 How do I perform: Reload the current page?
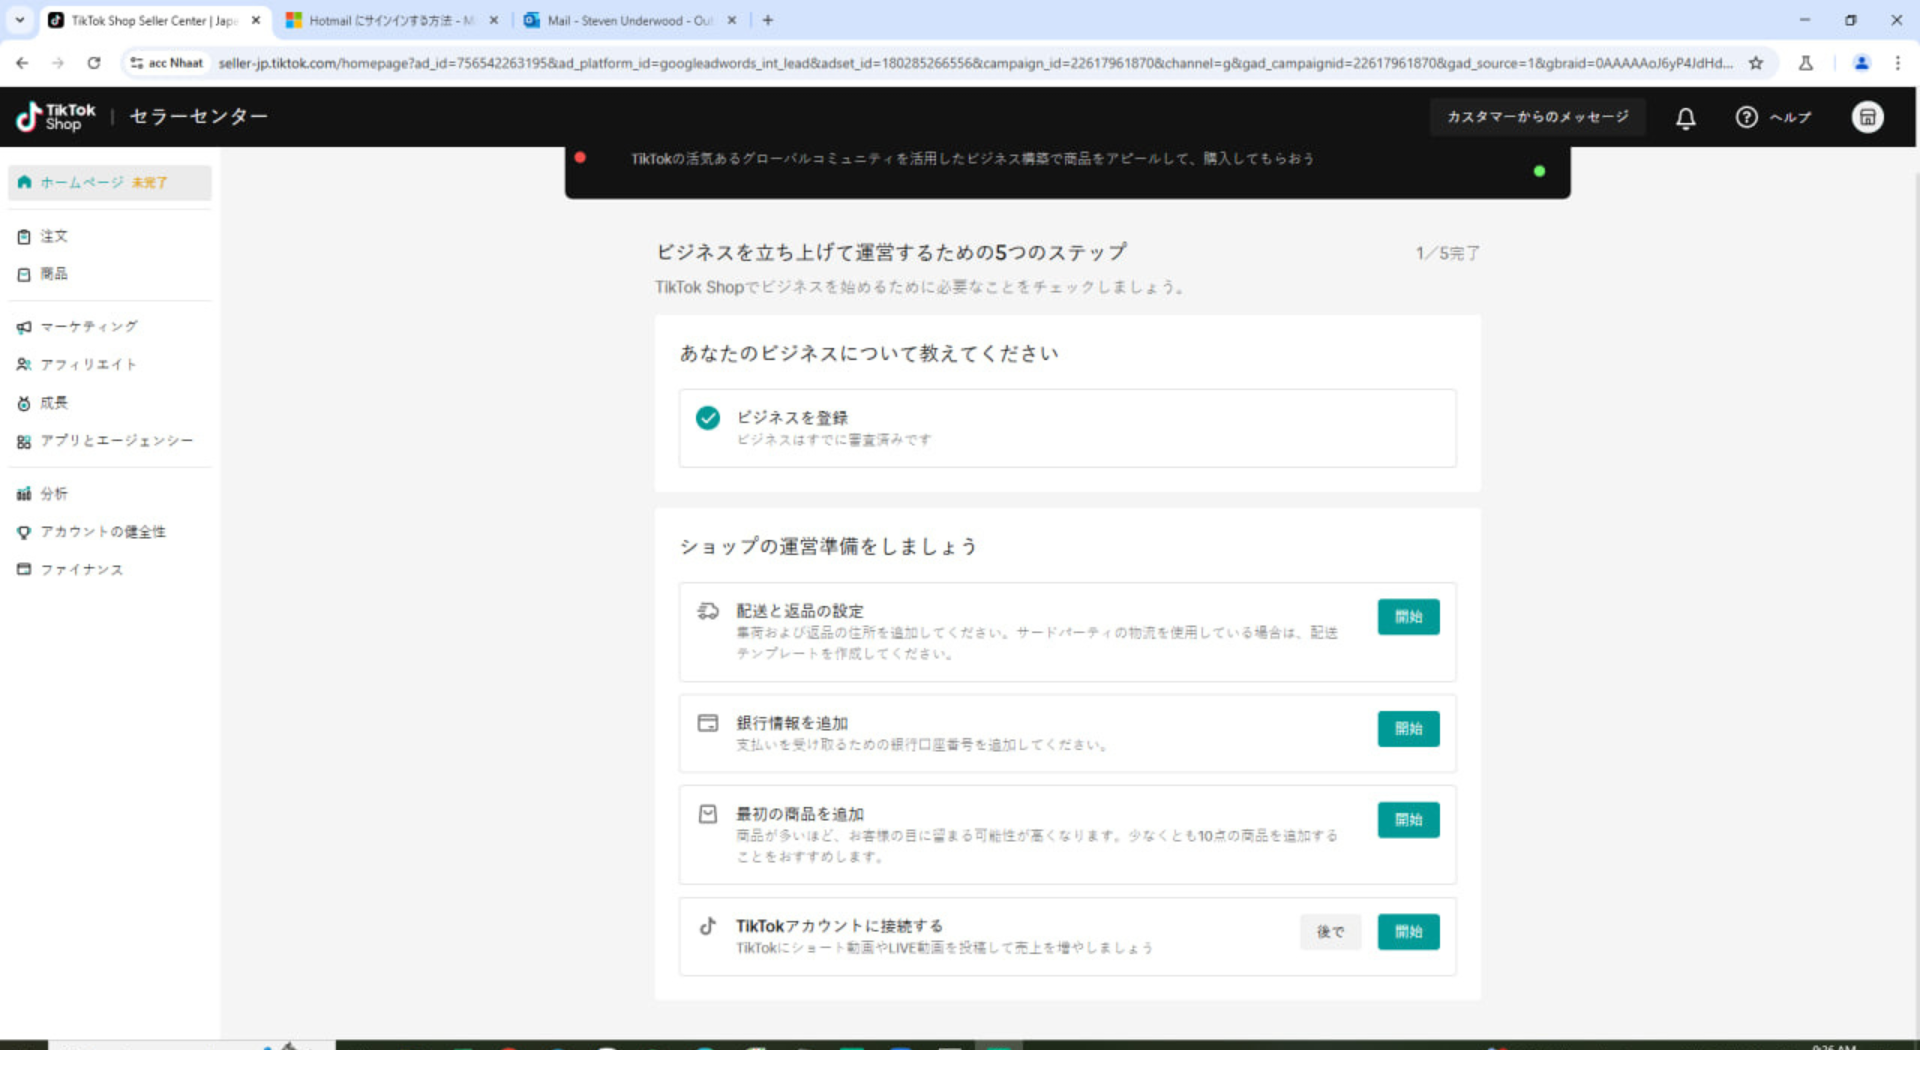coord(94,63)
